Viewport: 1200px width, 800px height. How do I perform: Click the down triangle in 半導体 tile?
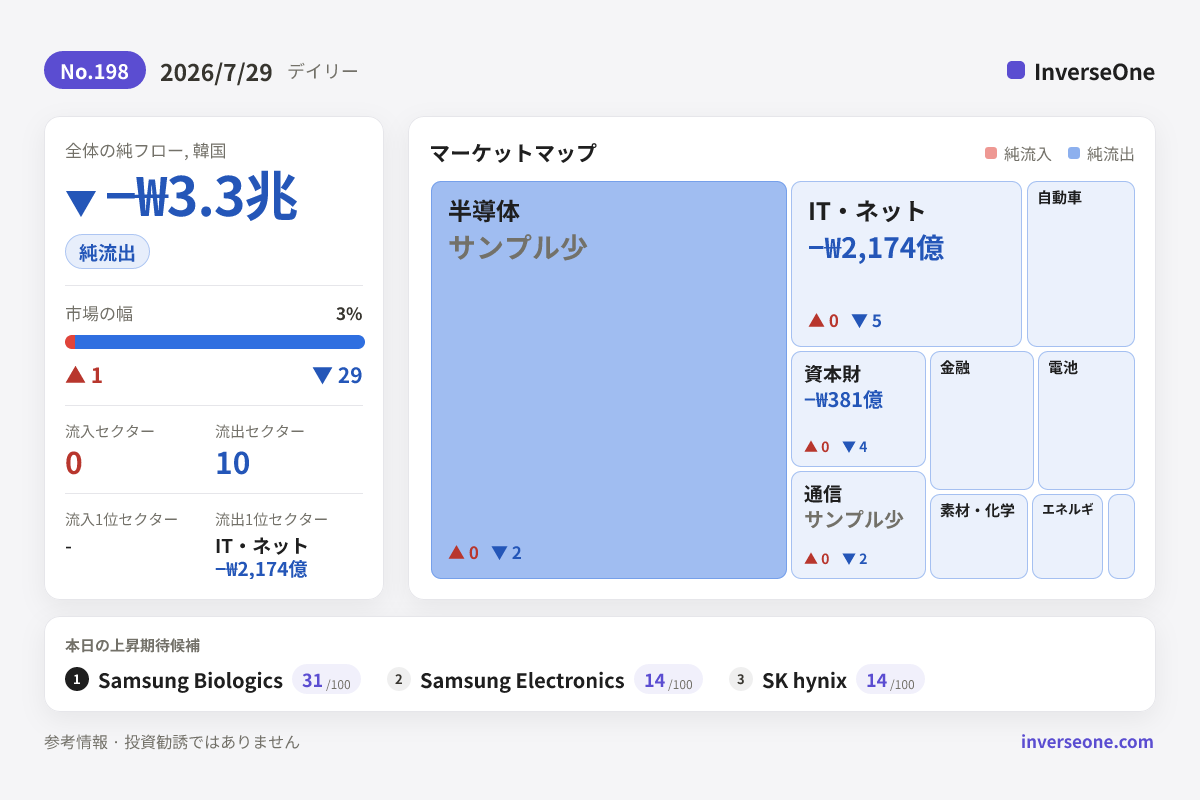click(x=500, y=552)
